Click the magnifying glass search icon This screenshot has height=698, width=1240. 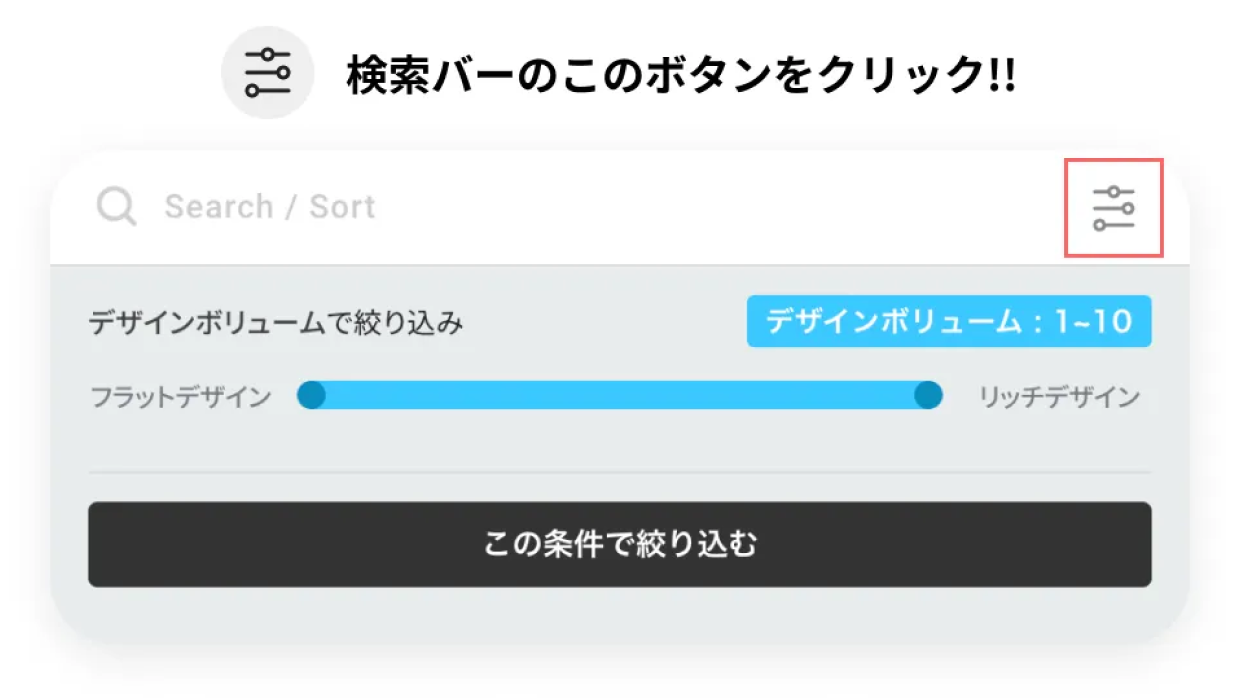pos(116,208)
